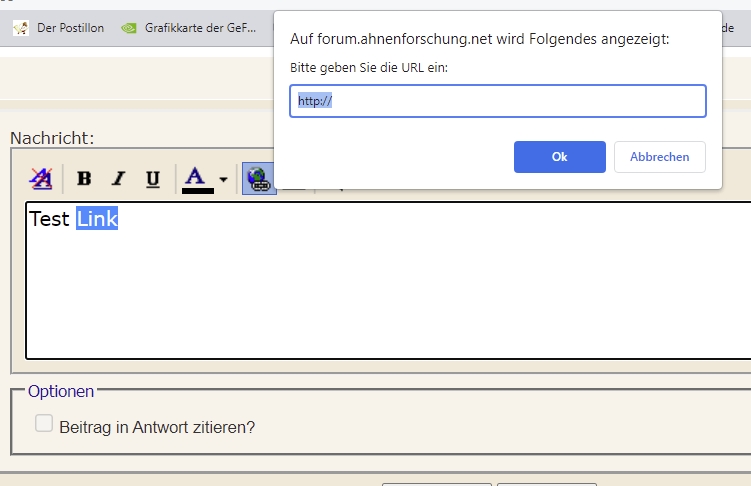Click the word 'Test' in message editor
751x486 pixels.
[50, 219]
